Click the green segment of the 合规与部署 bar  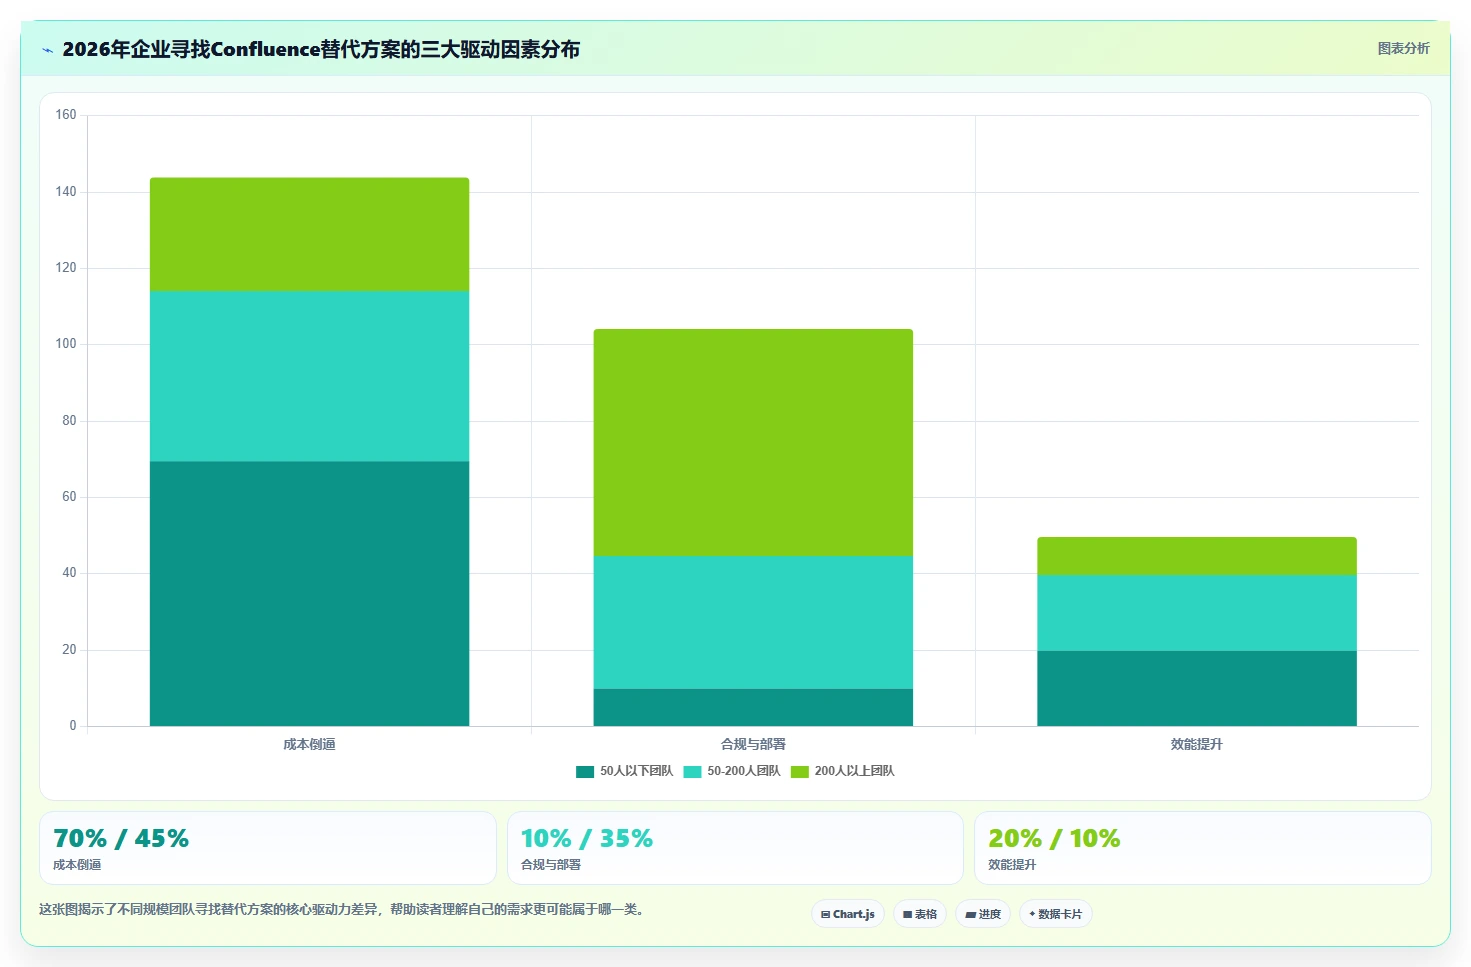(x=753, y=442)
